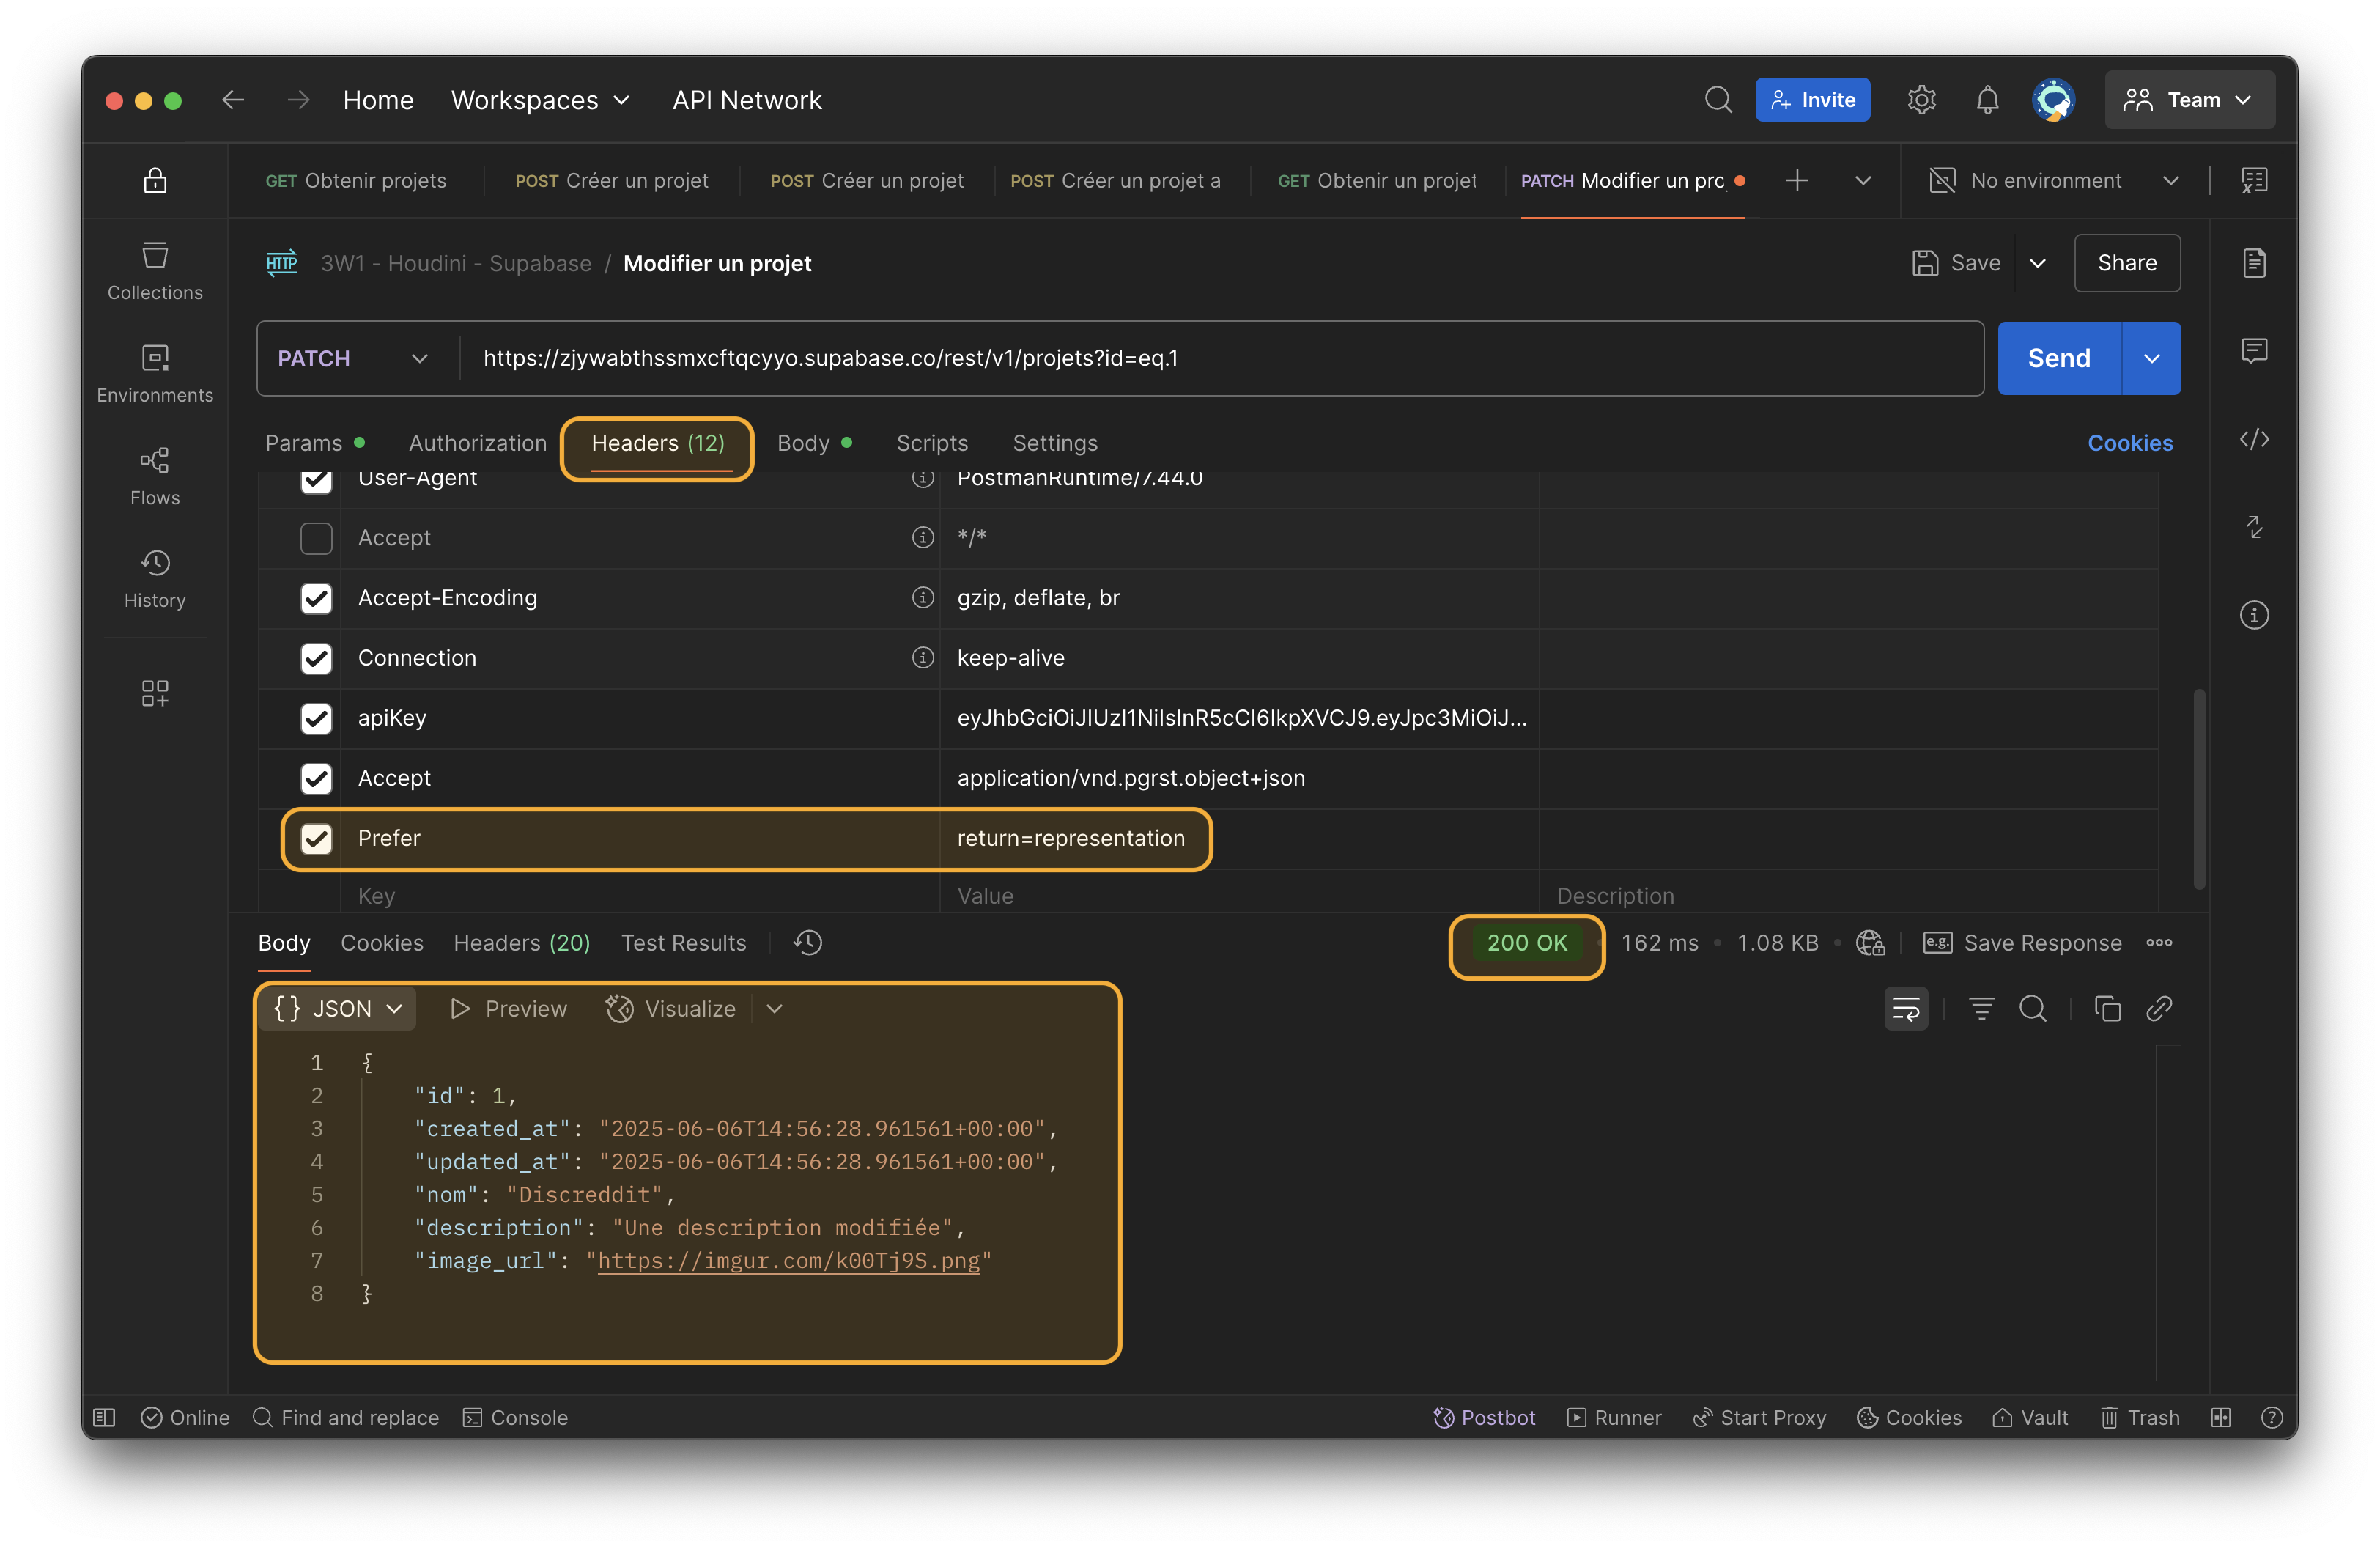This screenshot has width=2380, height=1548.
Task: Click the Send button
Action: click(2059, 359)
